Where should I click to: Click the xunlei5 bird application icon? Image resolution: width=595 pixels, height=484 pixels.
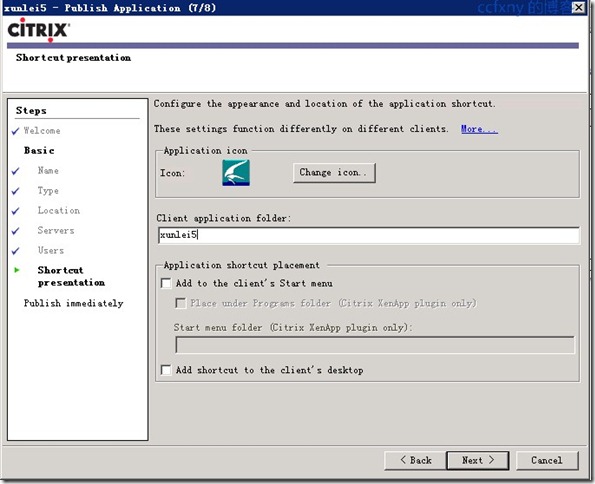(236, 173)
